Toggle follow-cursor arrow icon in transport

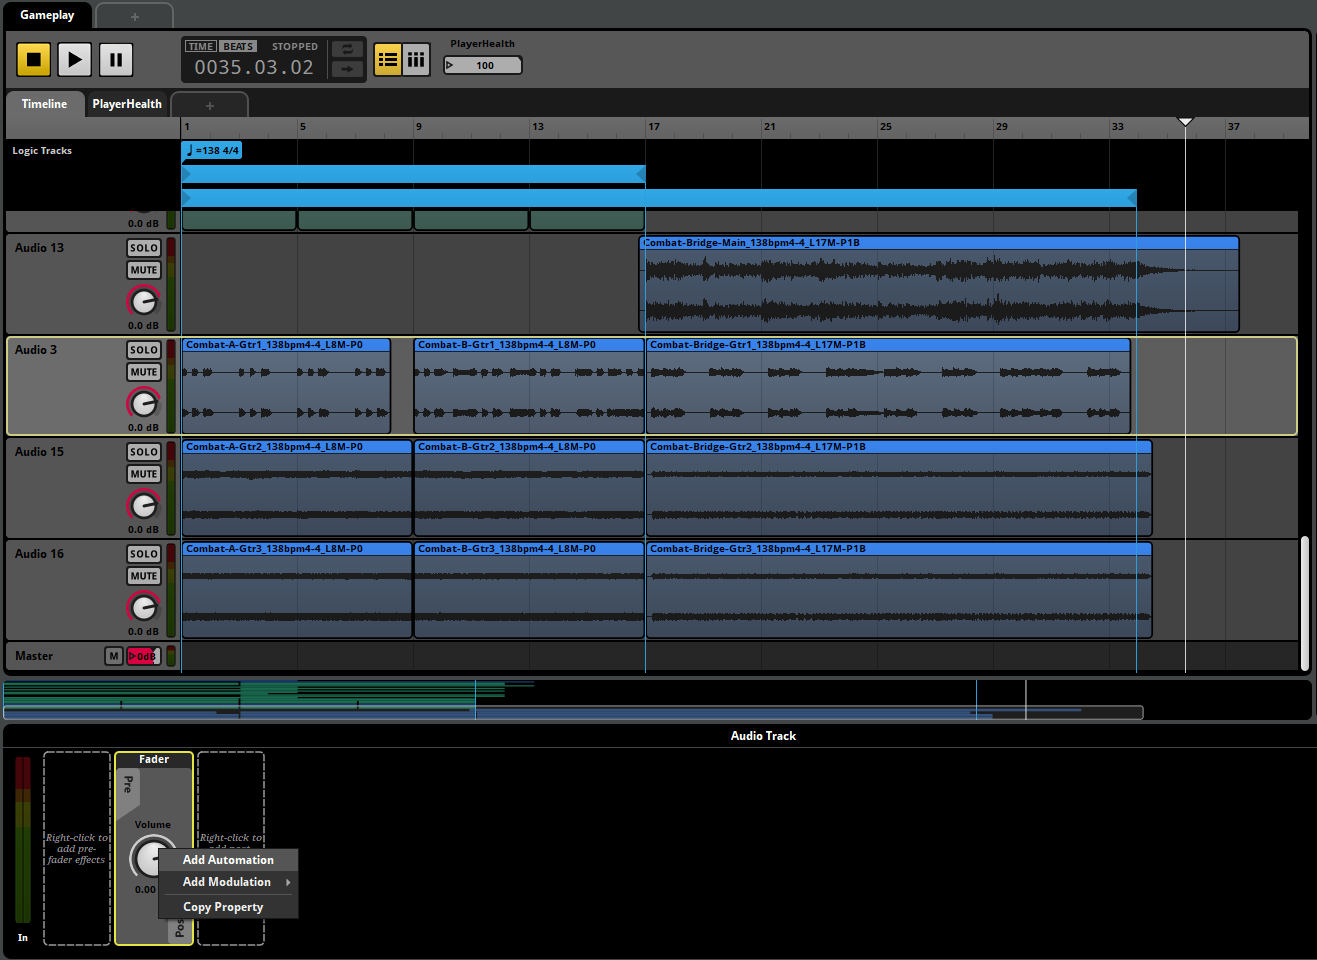click(347, 69)
